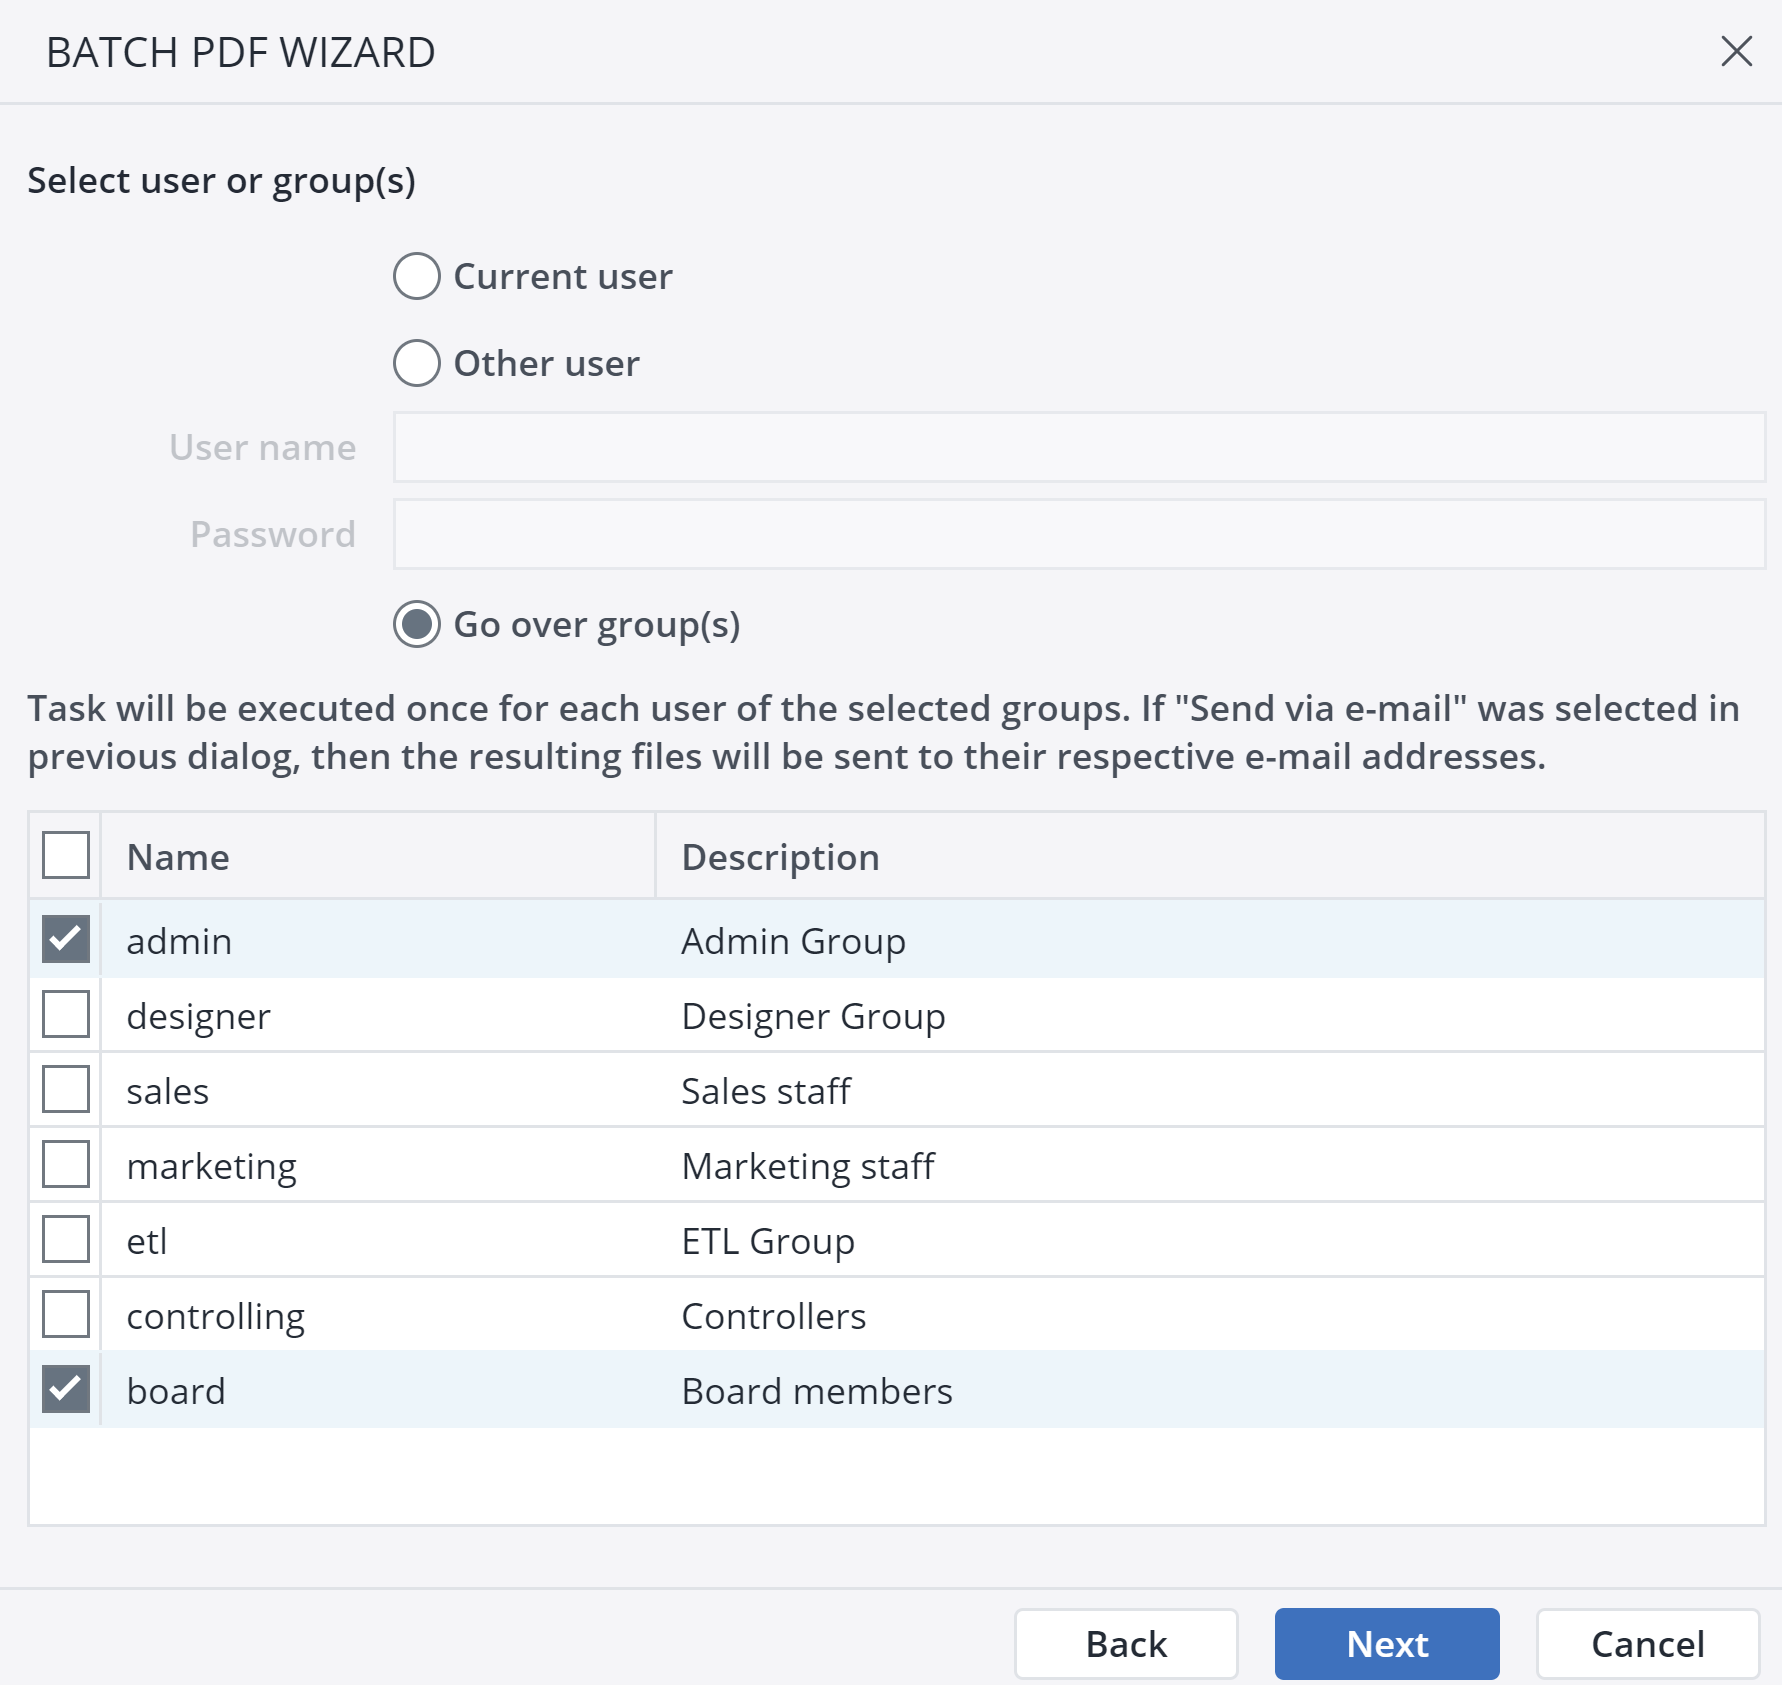Toggle the select-all checkbox in header
This screenshot has width=1782, height=1685.
(66, 855)
